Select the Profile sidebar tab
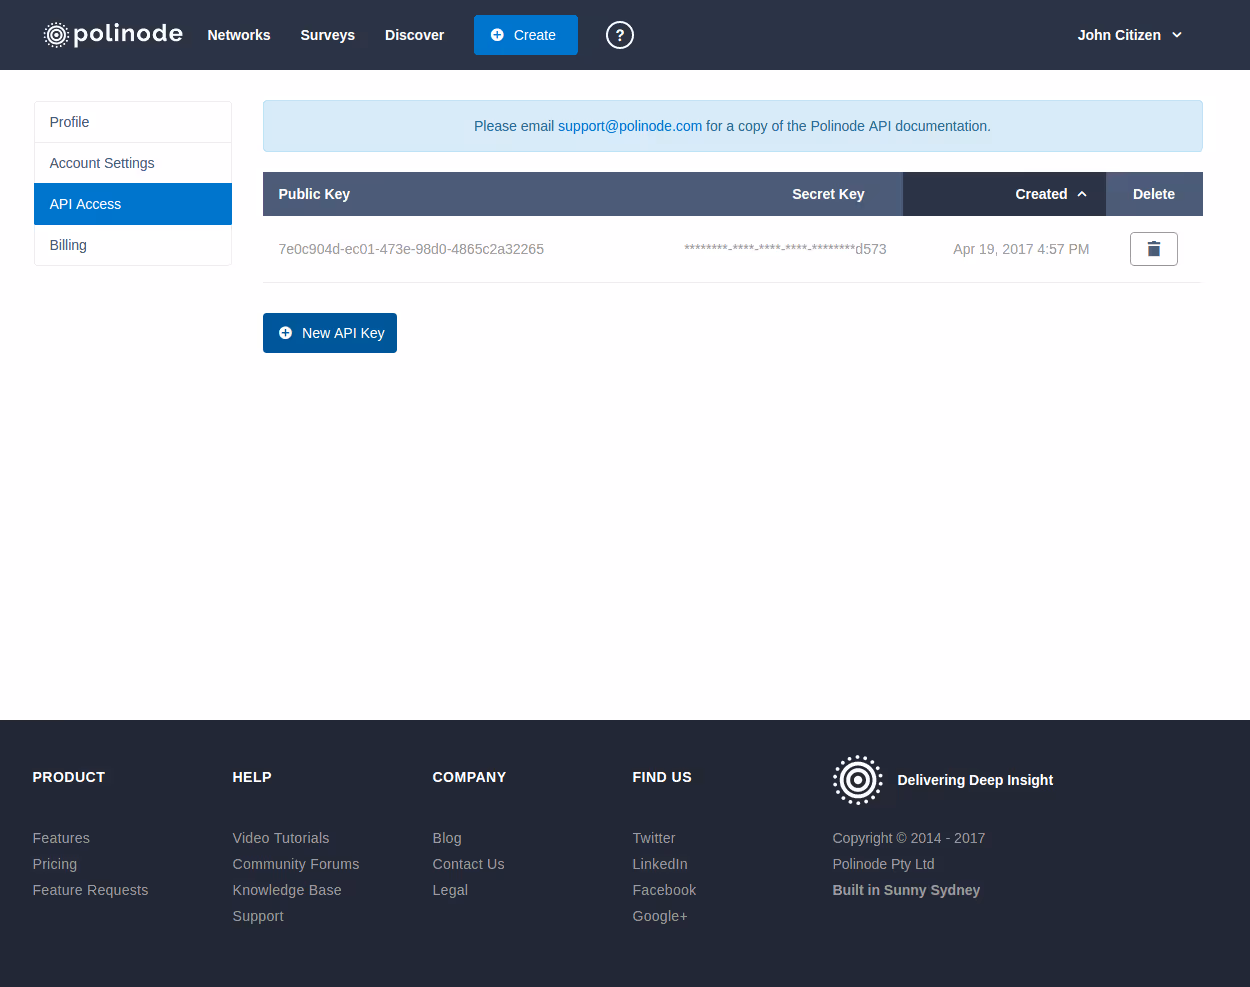This screenshot has width=1250, height=987. coord(133,122)
